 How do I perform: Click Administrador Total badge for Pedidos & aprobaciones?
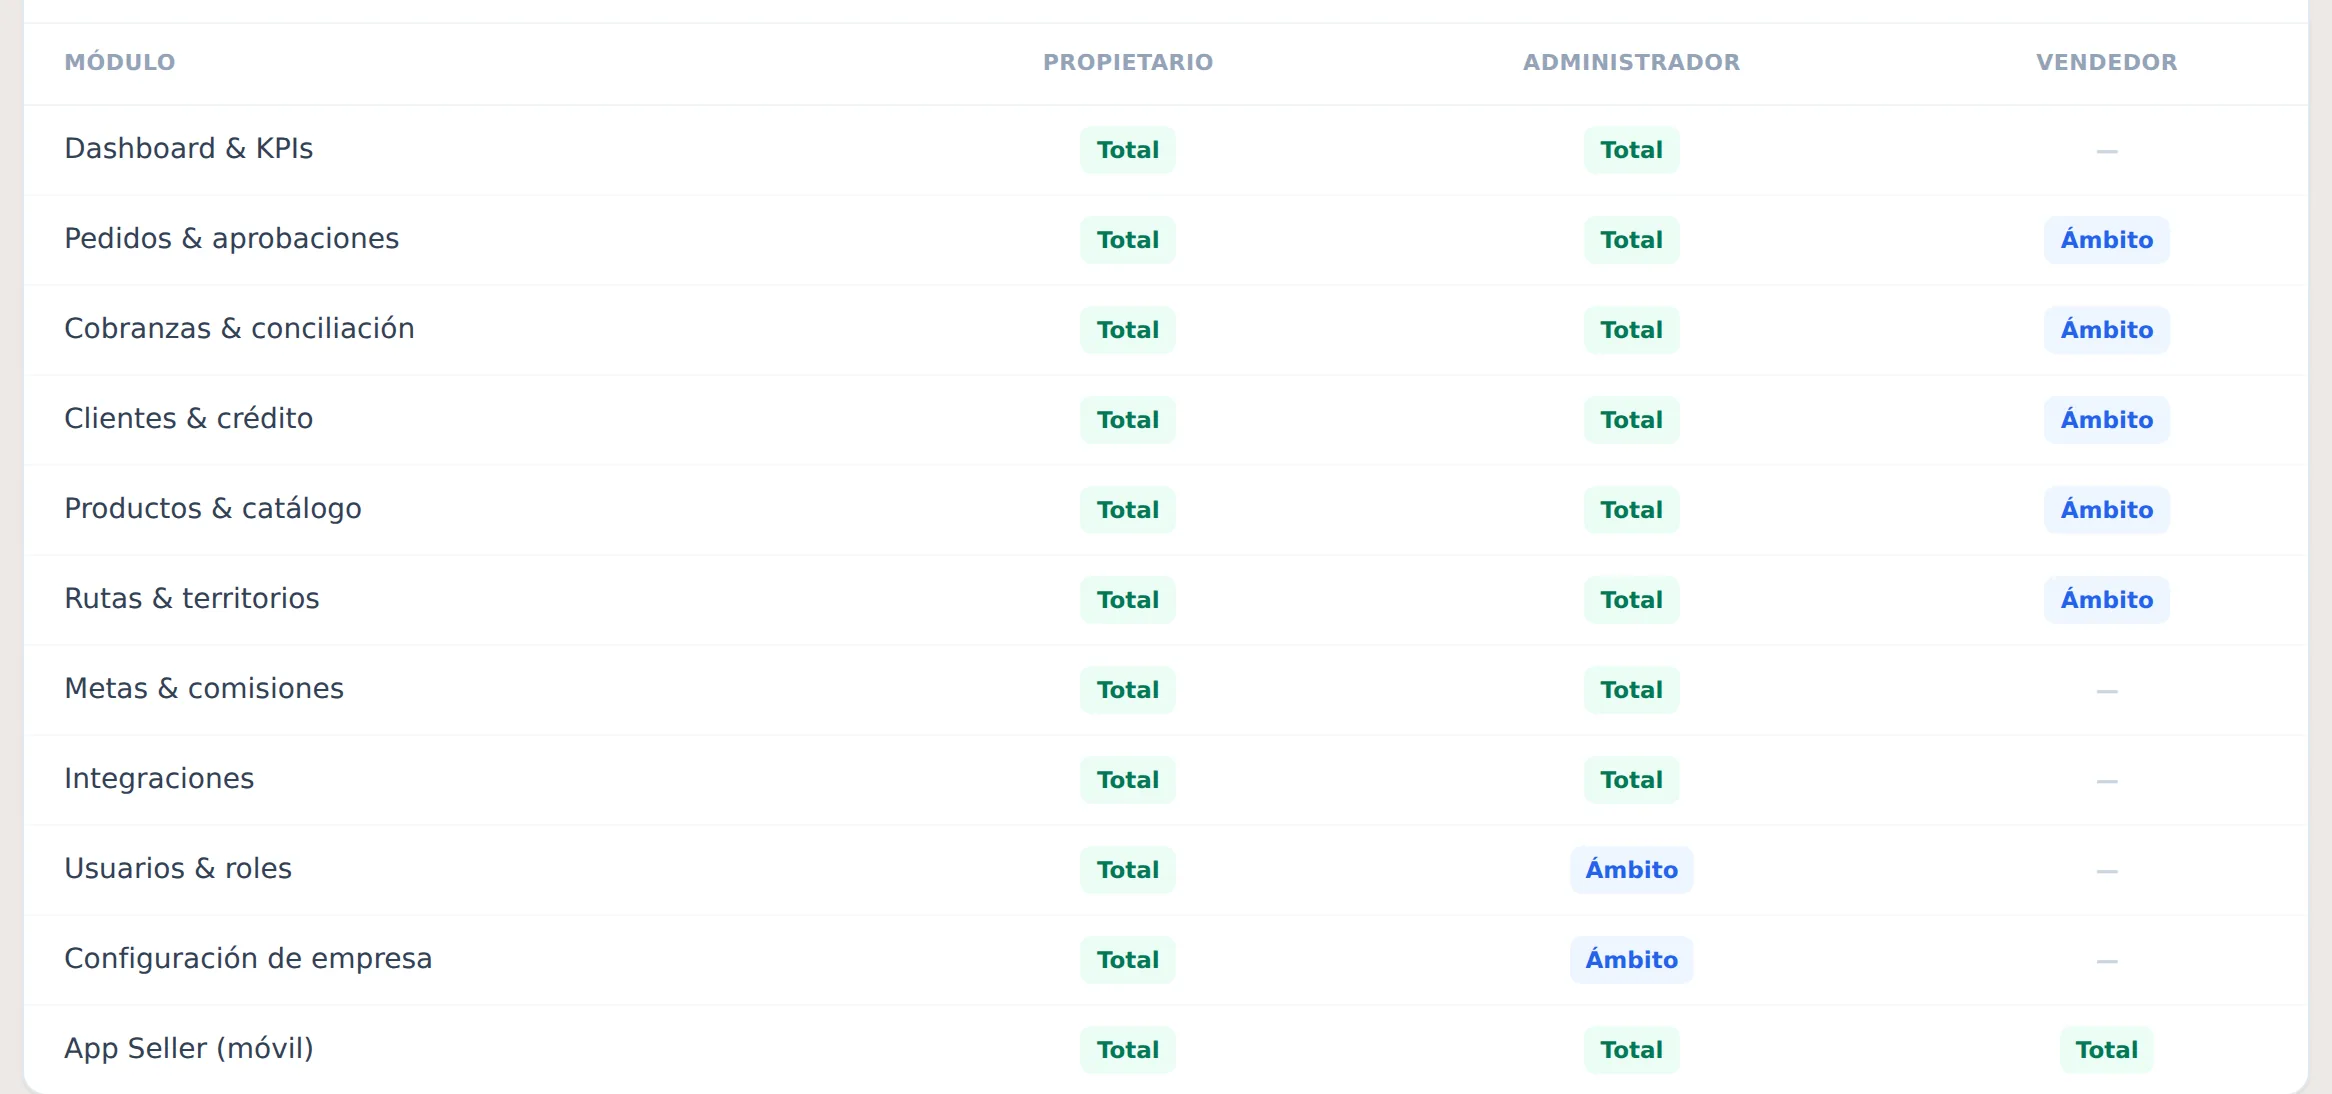point(1632,240)
